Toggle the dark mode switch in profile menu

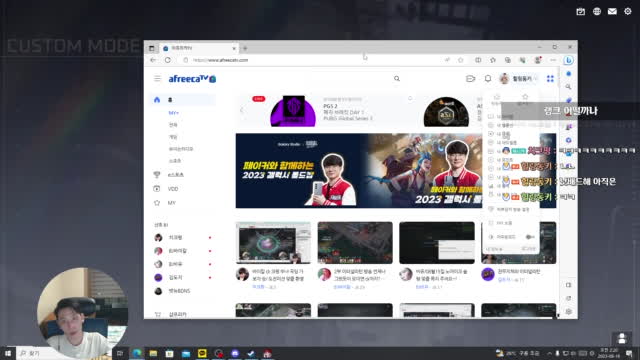529,237
